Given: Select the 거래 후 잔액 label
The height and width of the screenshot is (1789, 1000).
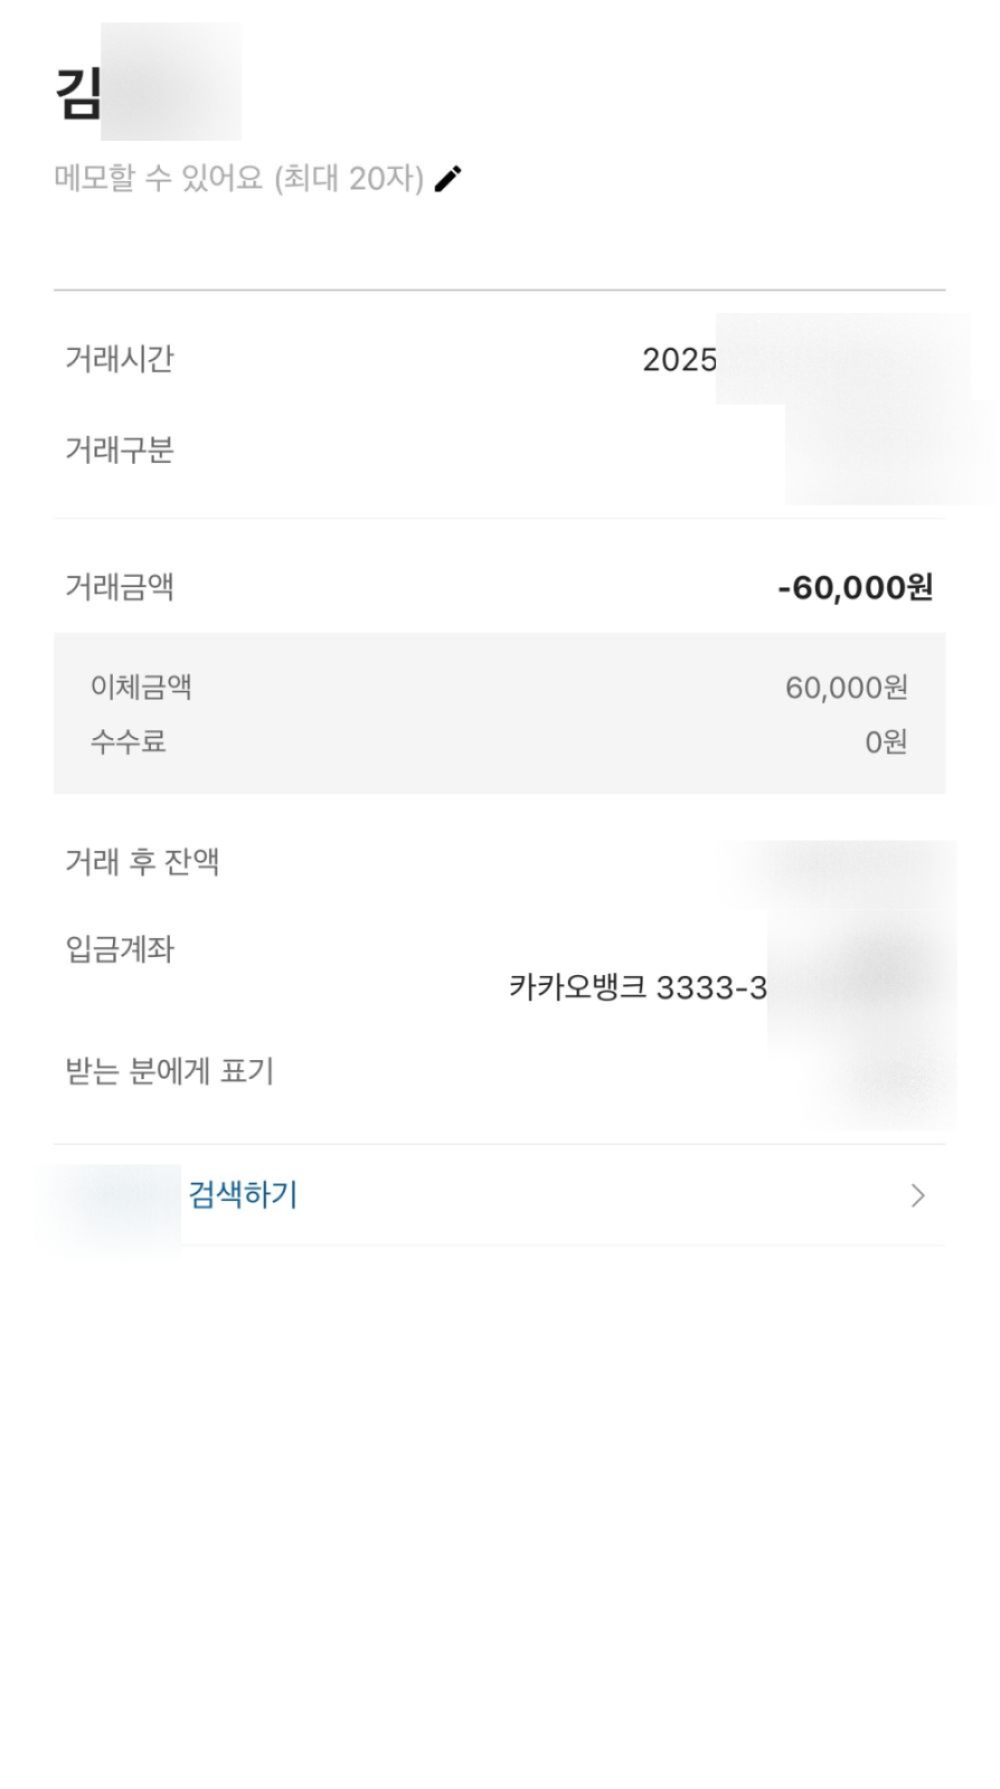Looking at the screenshot, I should [x=142, y=862].
